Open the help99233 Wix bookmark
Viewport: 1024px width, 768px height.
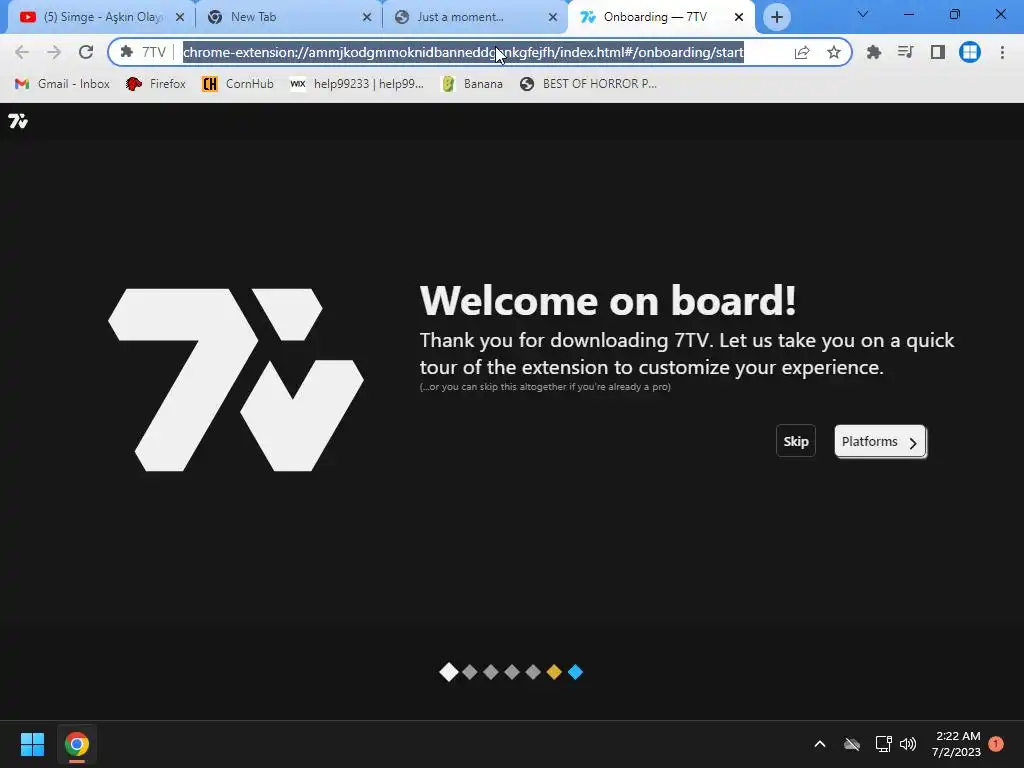(357, 84)
